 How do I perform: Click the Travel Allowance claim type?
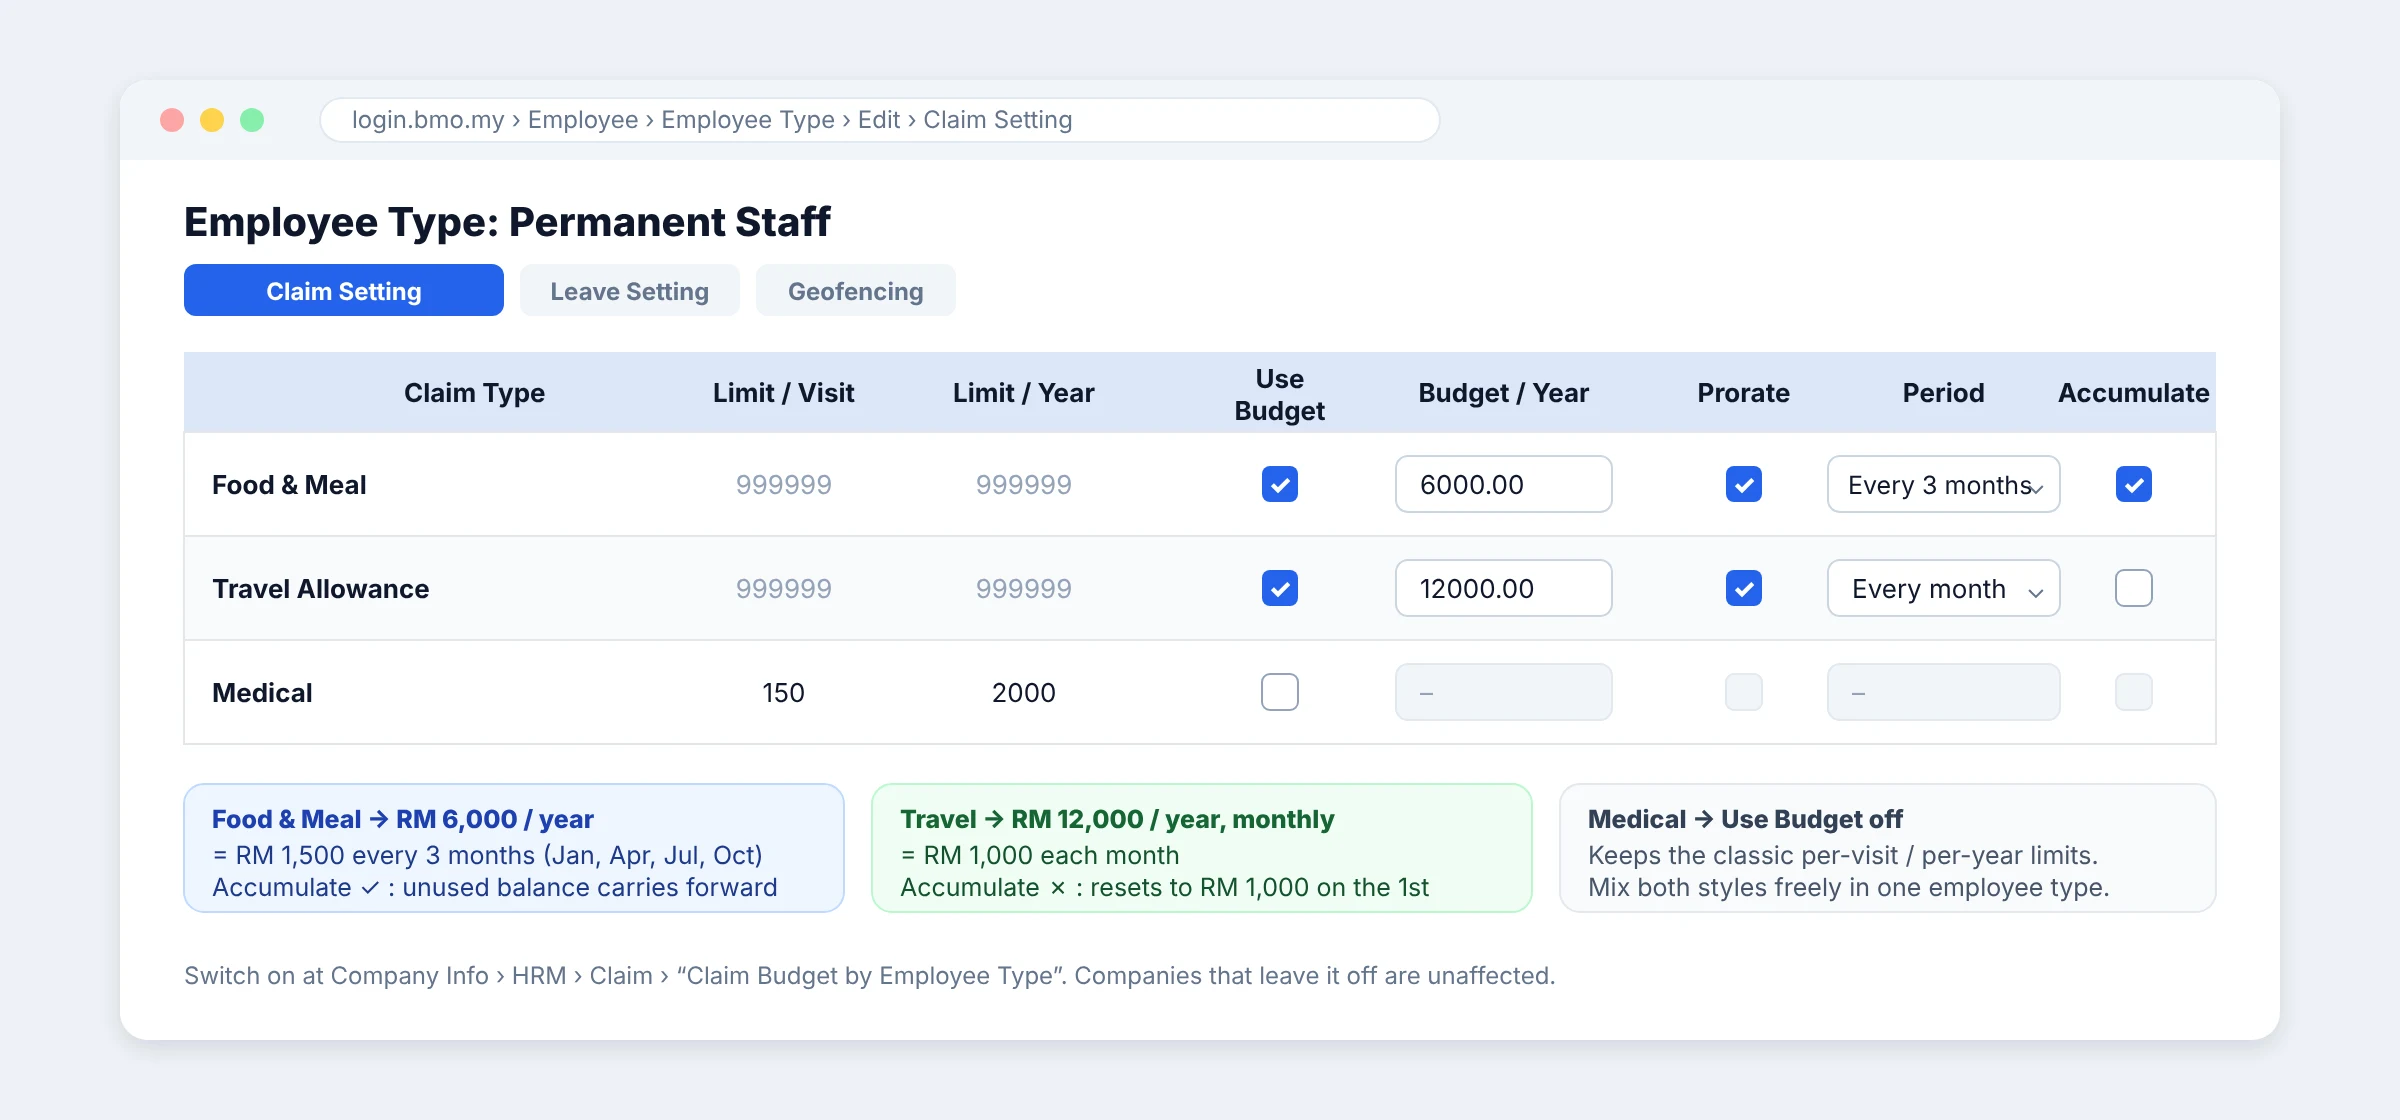tap(320, 589)
